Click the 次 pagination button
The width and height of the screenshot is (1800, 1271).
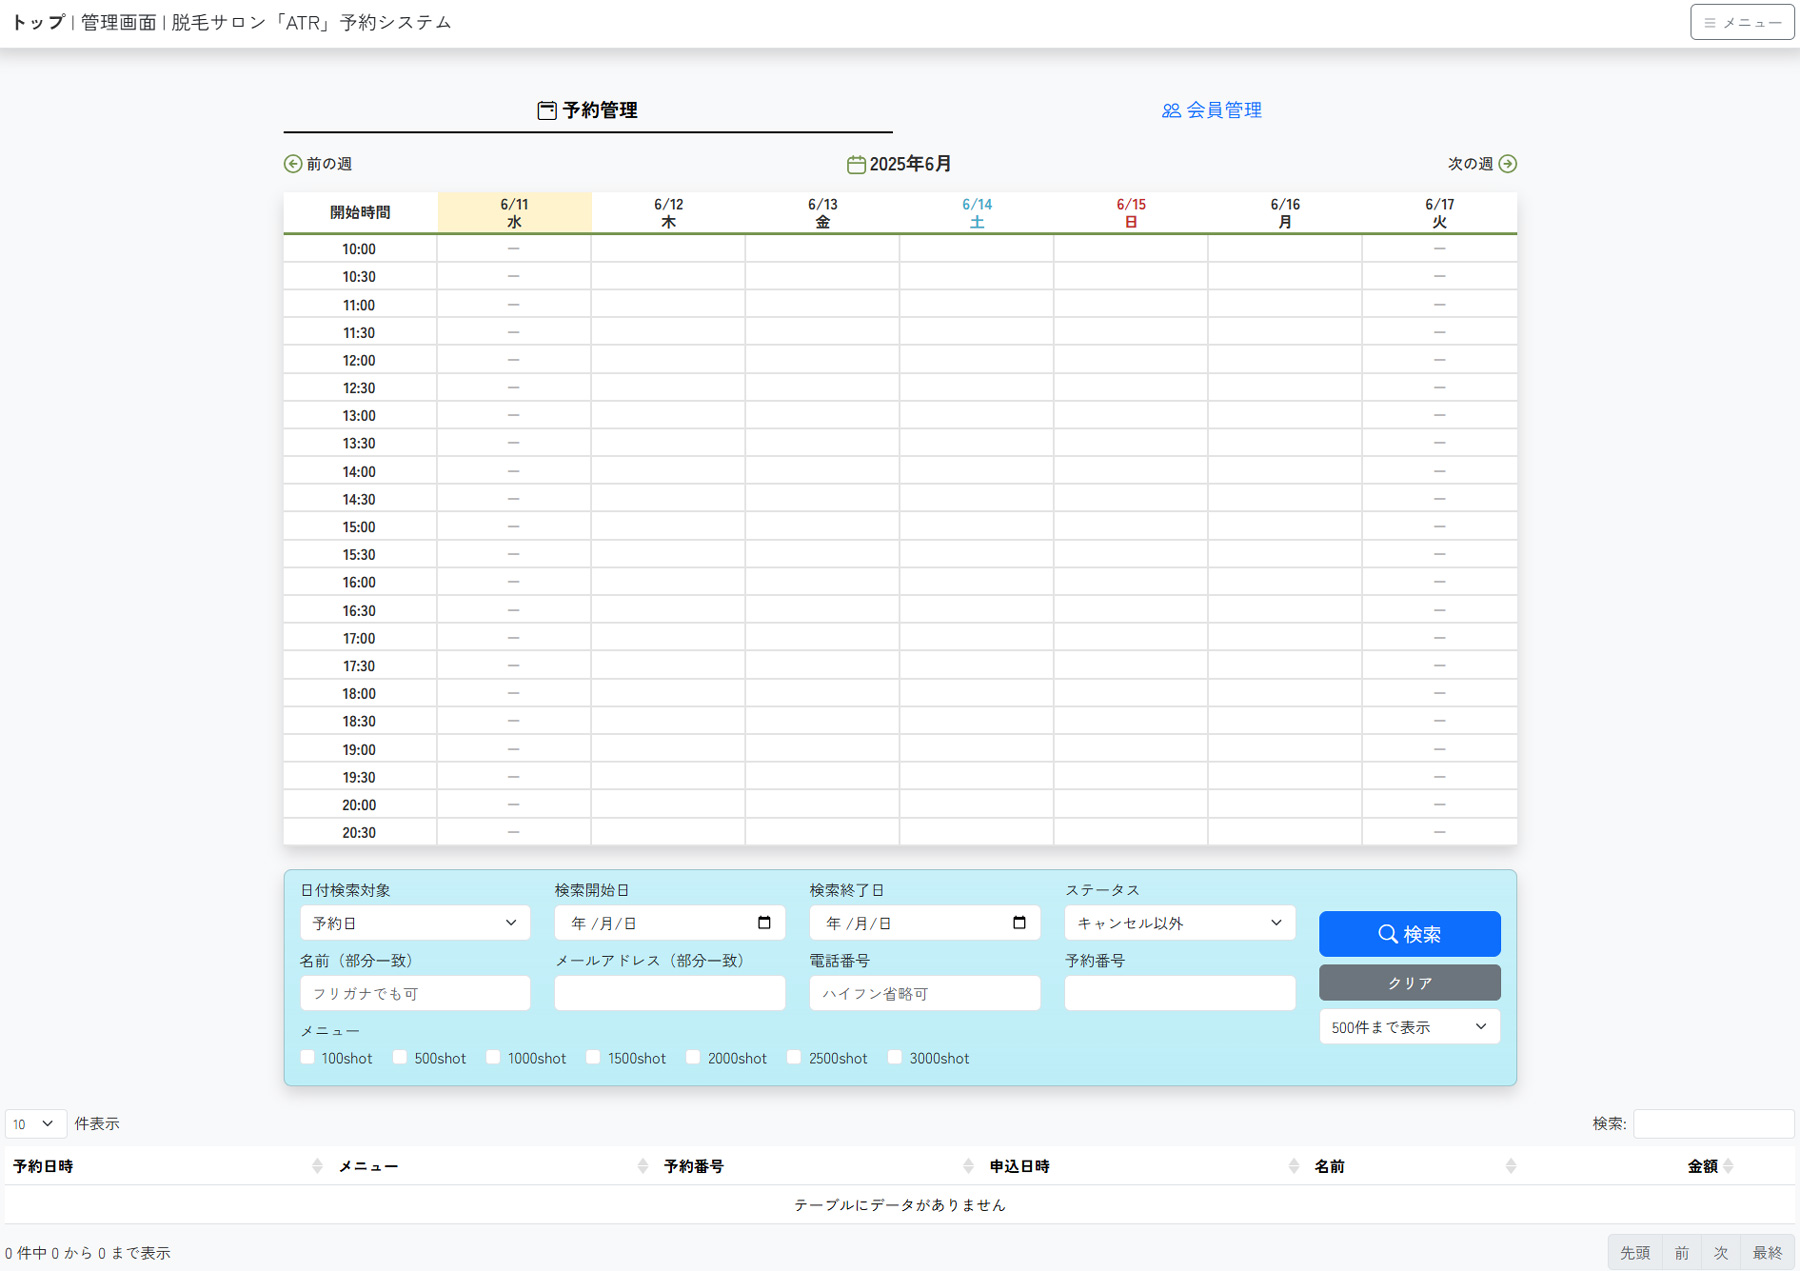(1721, 1253)
